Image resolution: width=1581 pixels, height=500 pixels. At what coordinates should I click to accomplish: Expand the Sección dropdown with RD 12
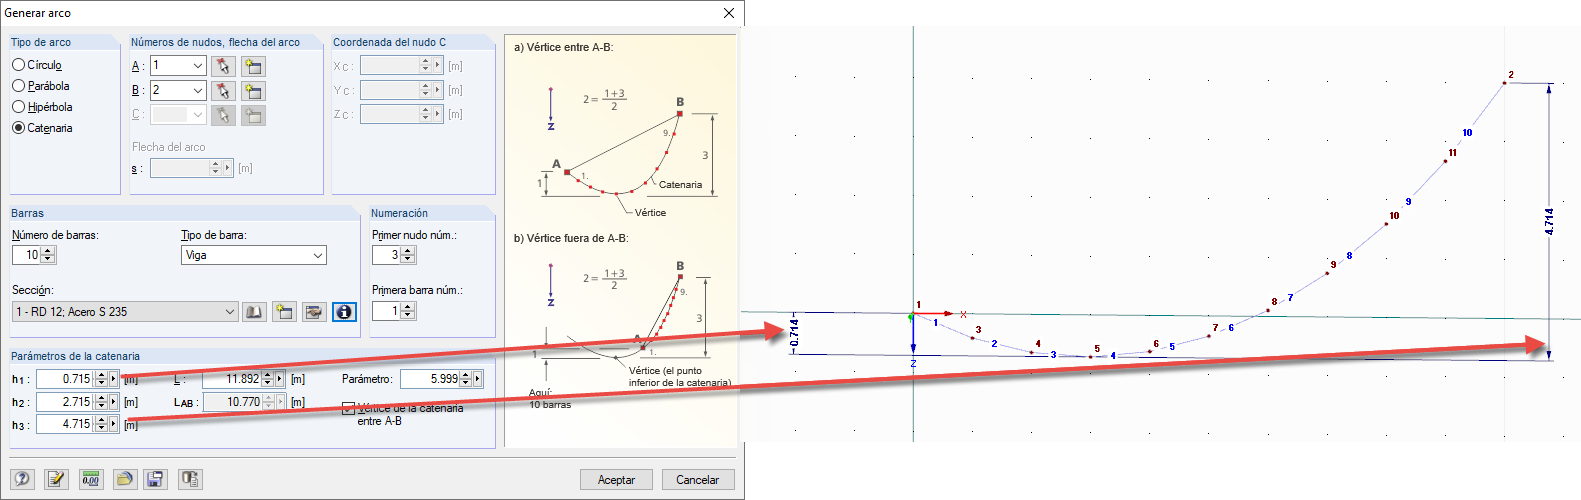pyautogui.click(x=230, y=312)
